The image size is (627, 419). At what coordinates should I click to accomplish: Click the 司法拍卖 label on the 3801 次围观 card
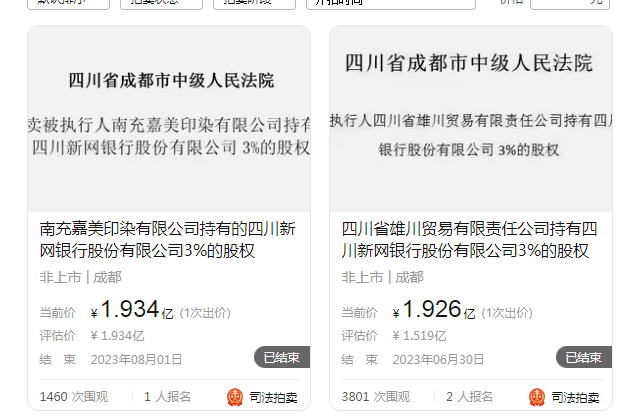click(x=575, y=397)
